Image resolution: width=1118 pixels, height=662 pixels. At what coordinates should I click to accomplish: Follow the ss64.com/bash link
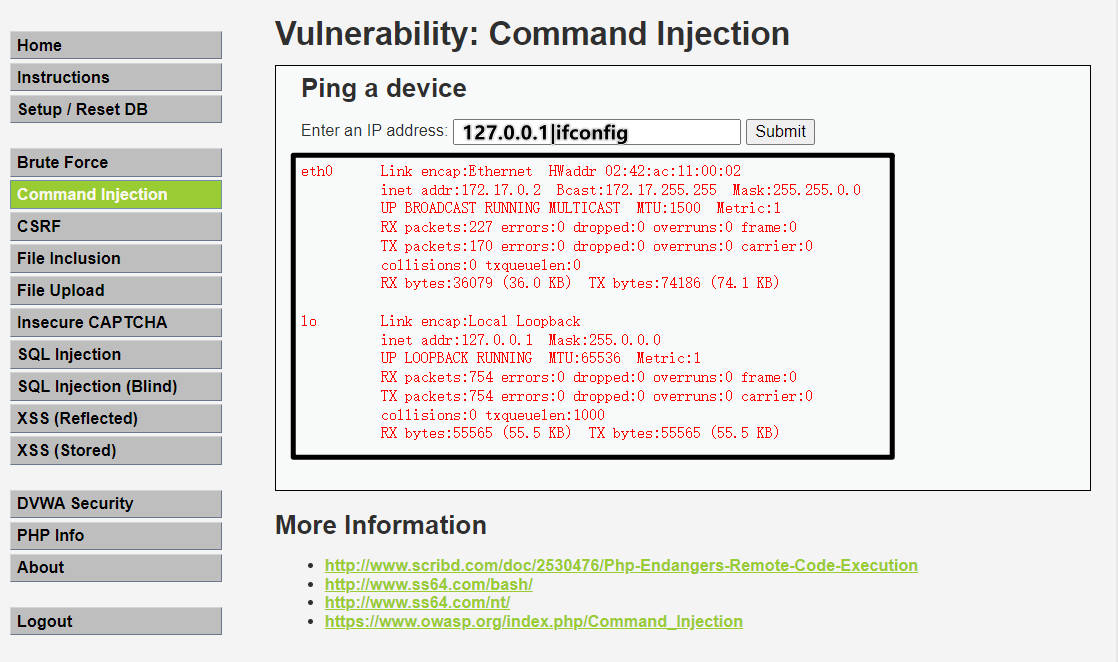429,584
